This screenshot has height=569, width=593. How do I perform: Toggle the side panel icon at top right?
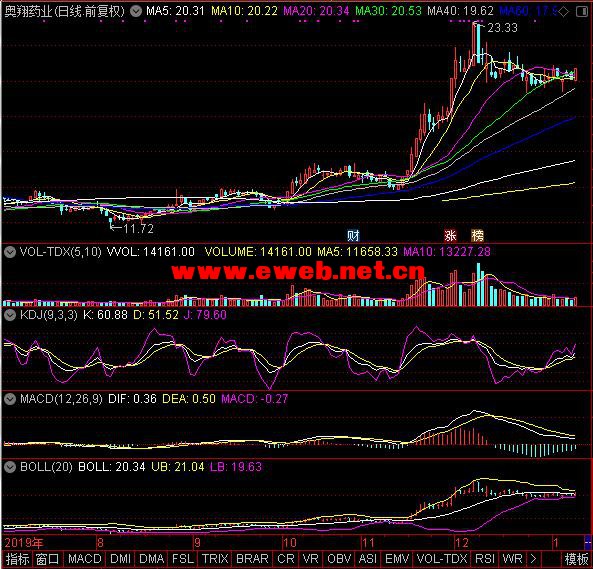[x=582, y=12]
